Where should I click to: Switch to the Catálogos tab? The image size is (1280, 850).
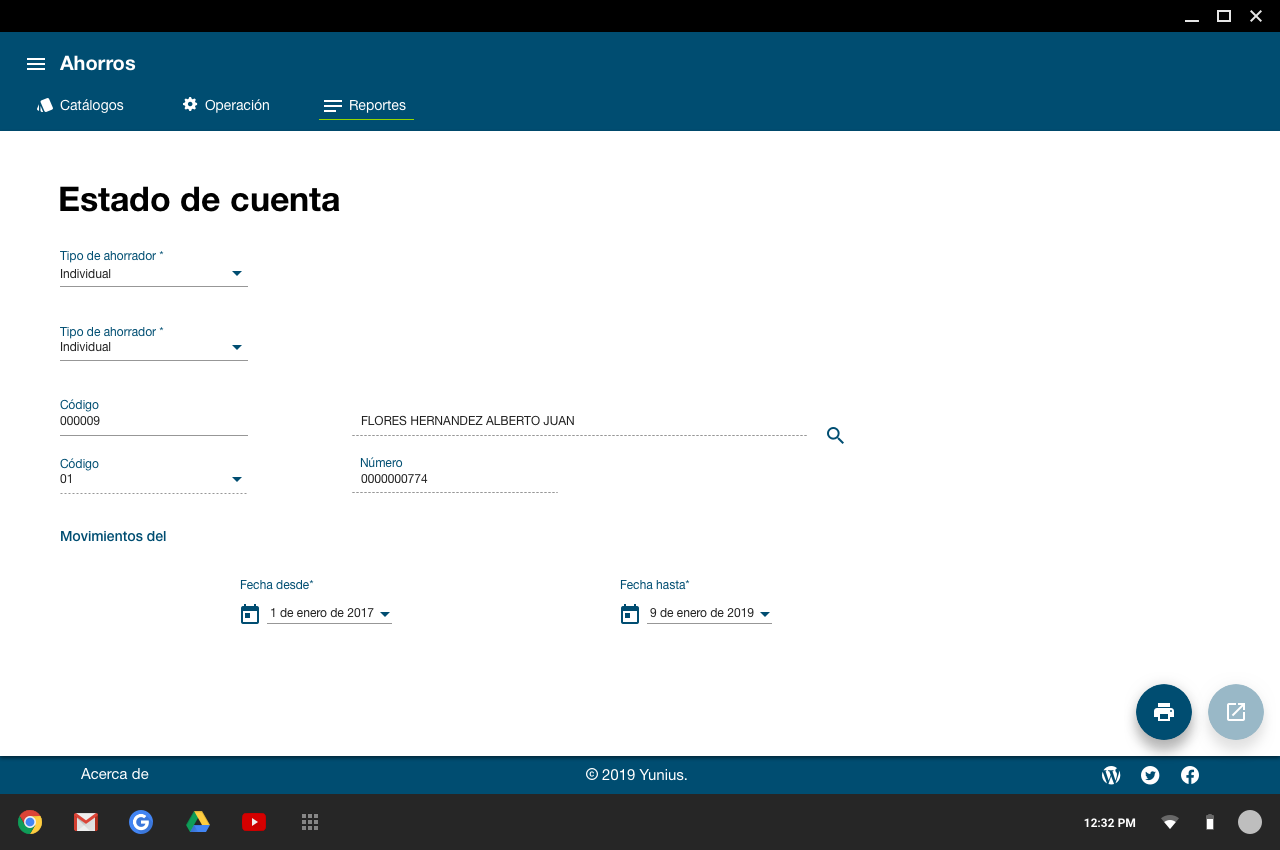click(x=81, y=105)
